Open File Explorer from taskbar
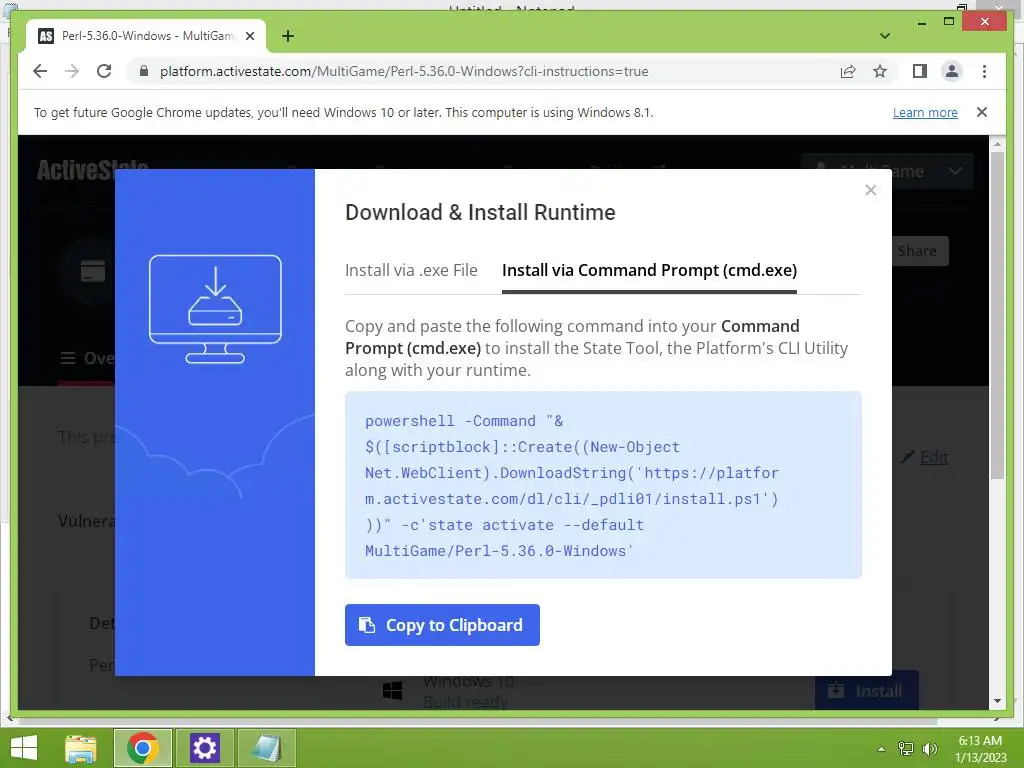 81,748
